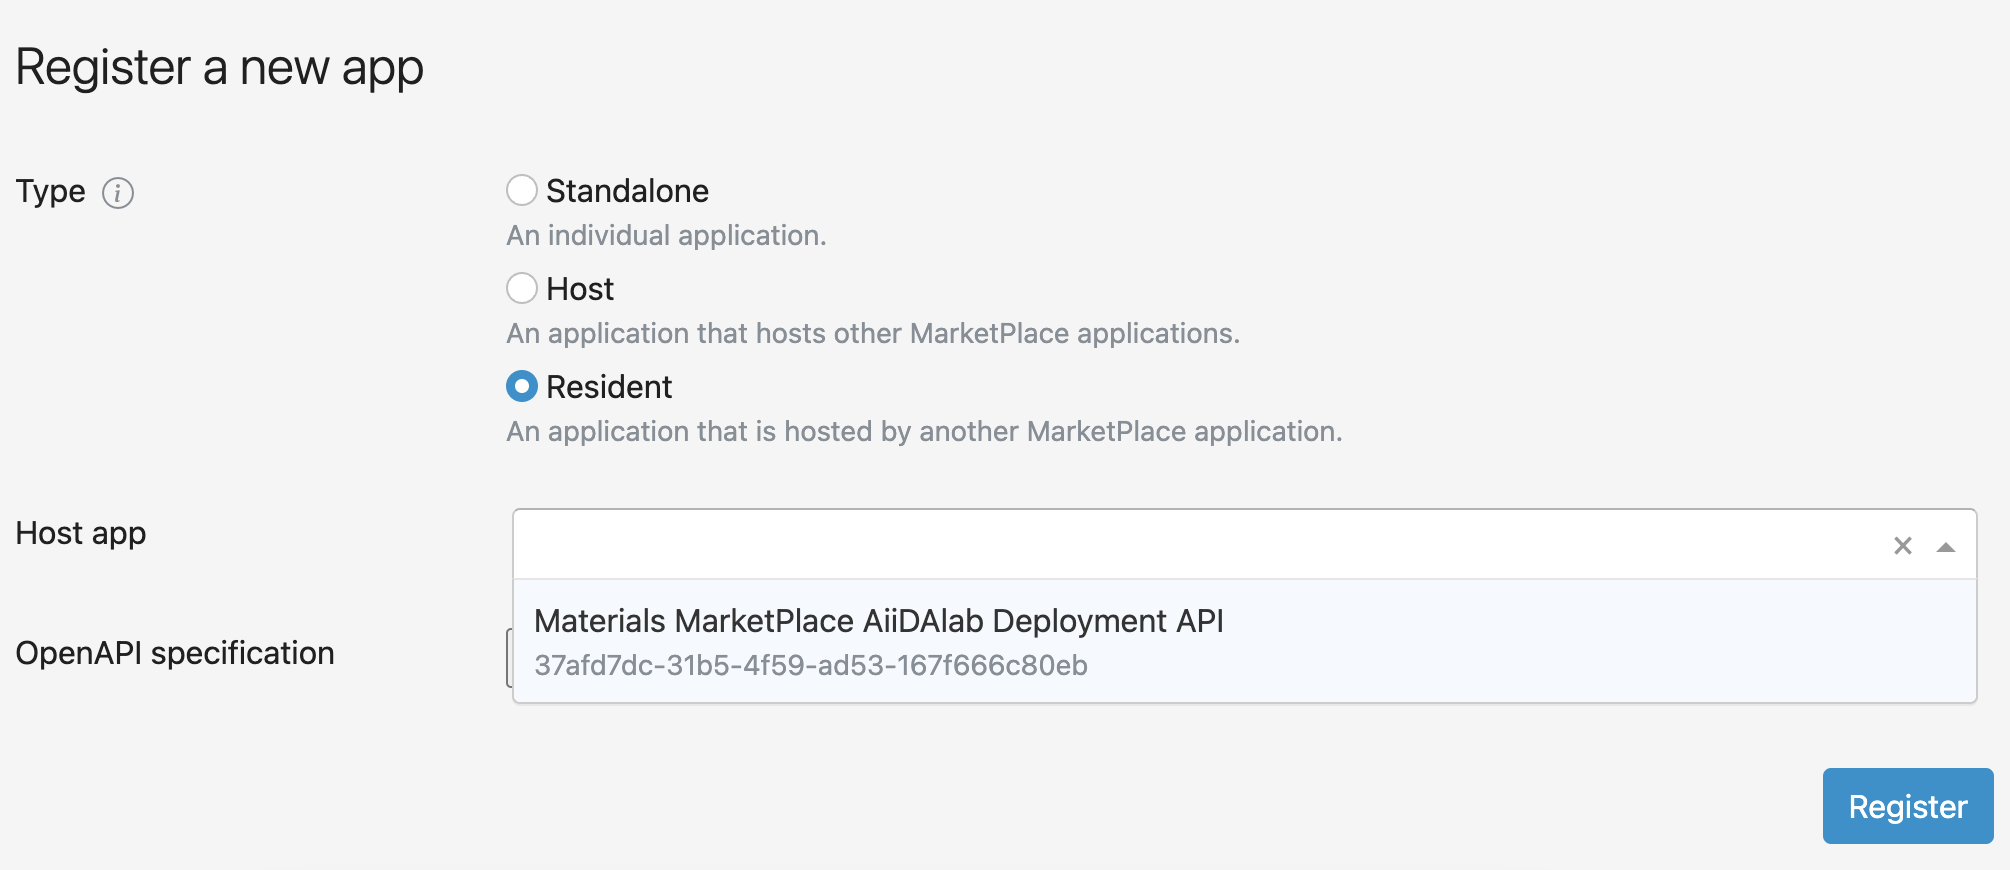Image resolution: width=2010 pixels, height=870 pixels.
Task: Select the Resident radio option
Action: pyautogui.click(x=522, y=386)
